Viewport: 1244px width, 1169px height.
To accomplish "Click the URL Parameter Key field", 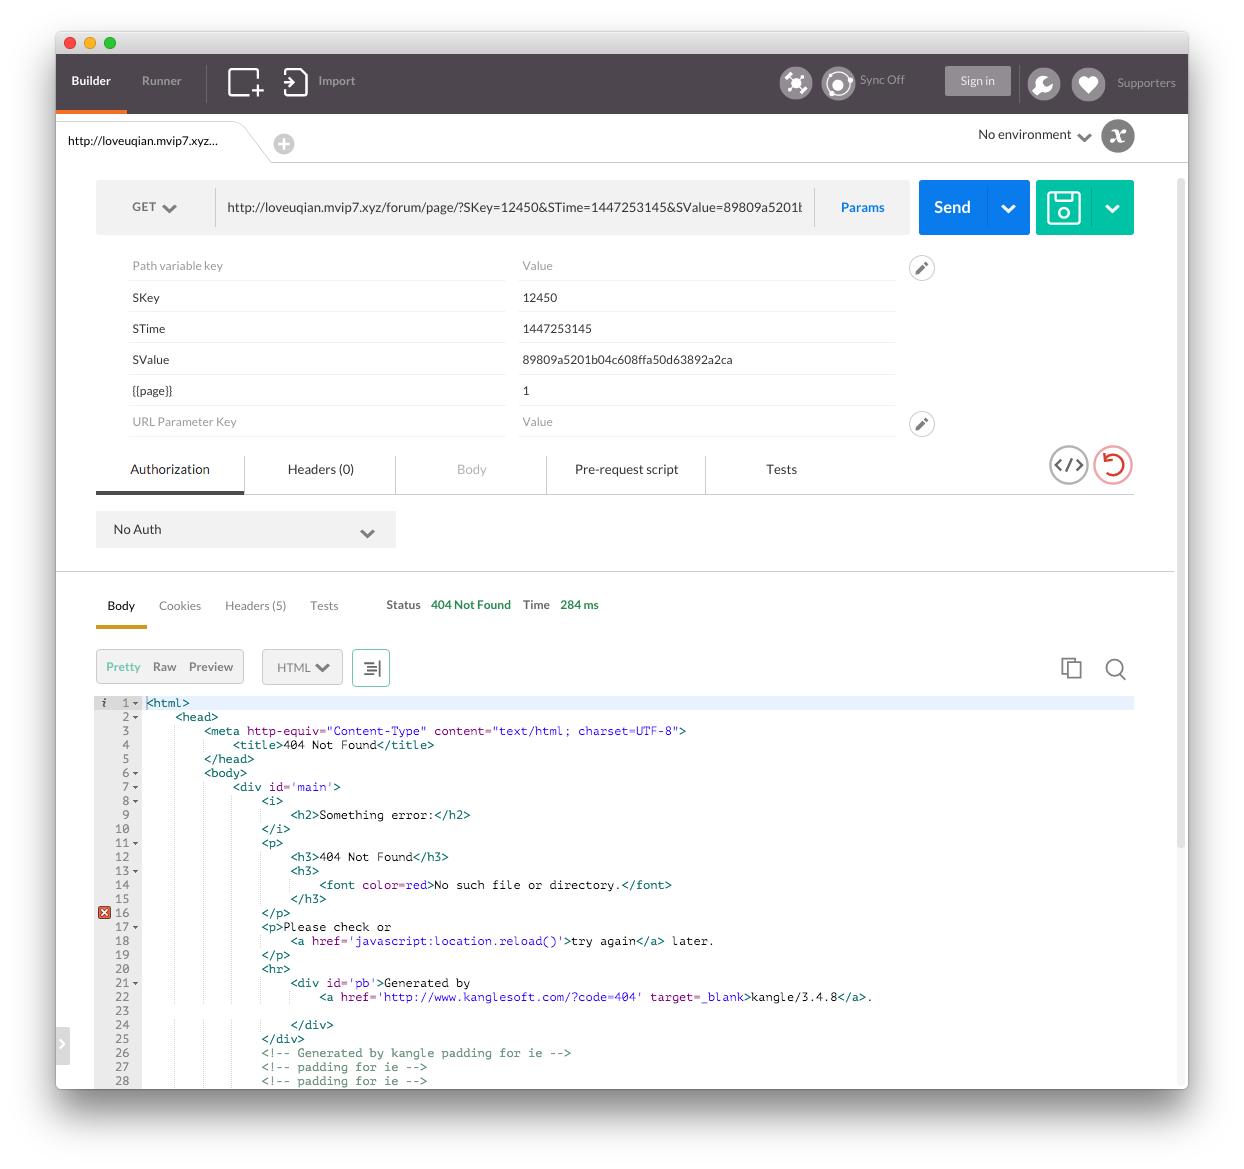I will pos(318,422).
